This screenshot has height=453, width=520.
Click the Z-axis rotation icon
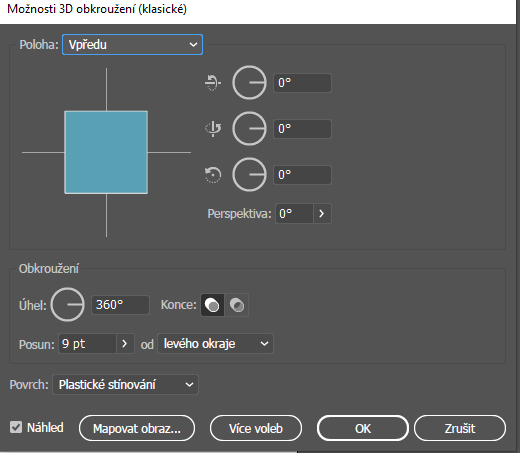(213, 175)
